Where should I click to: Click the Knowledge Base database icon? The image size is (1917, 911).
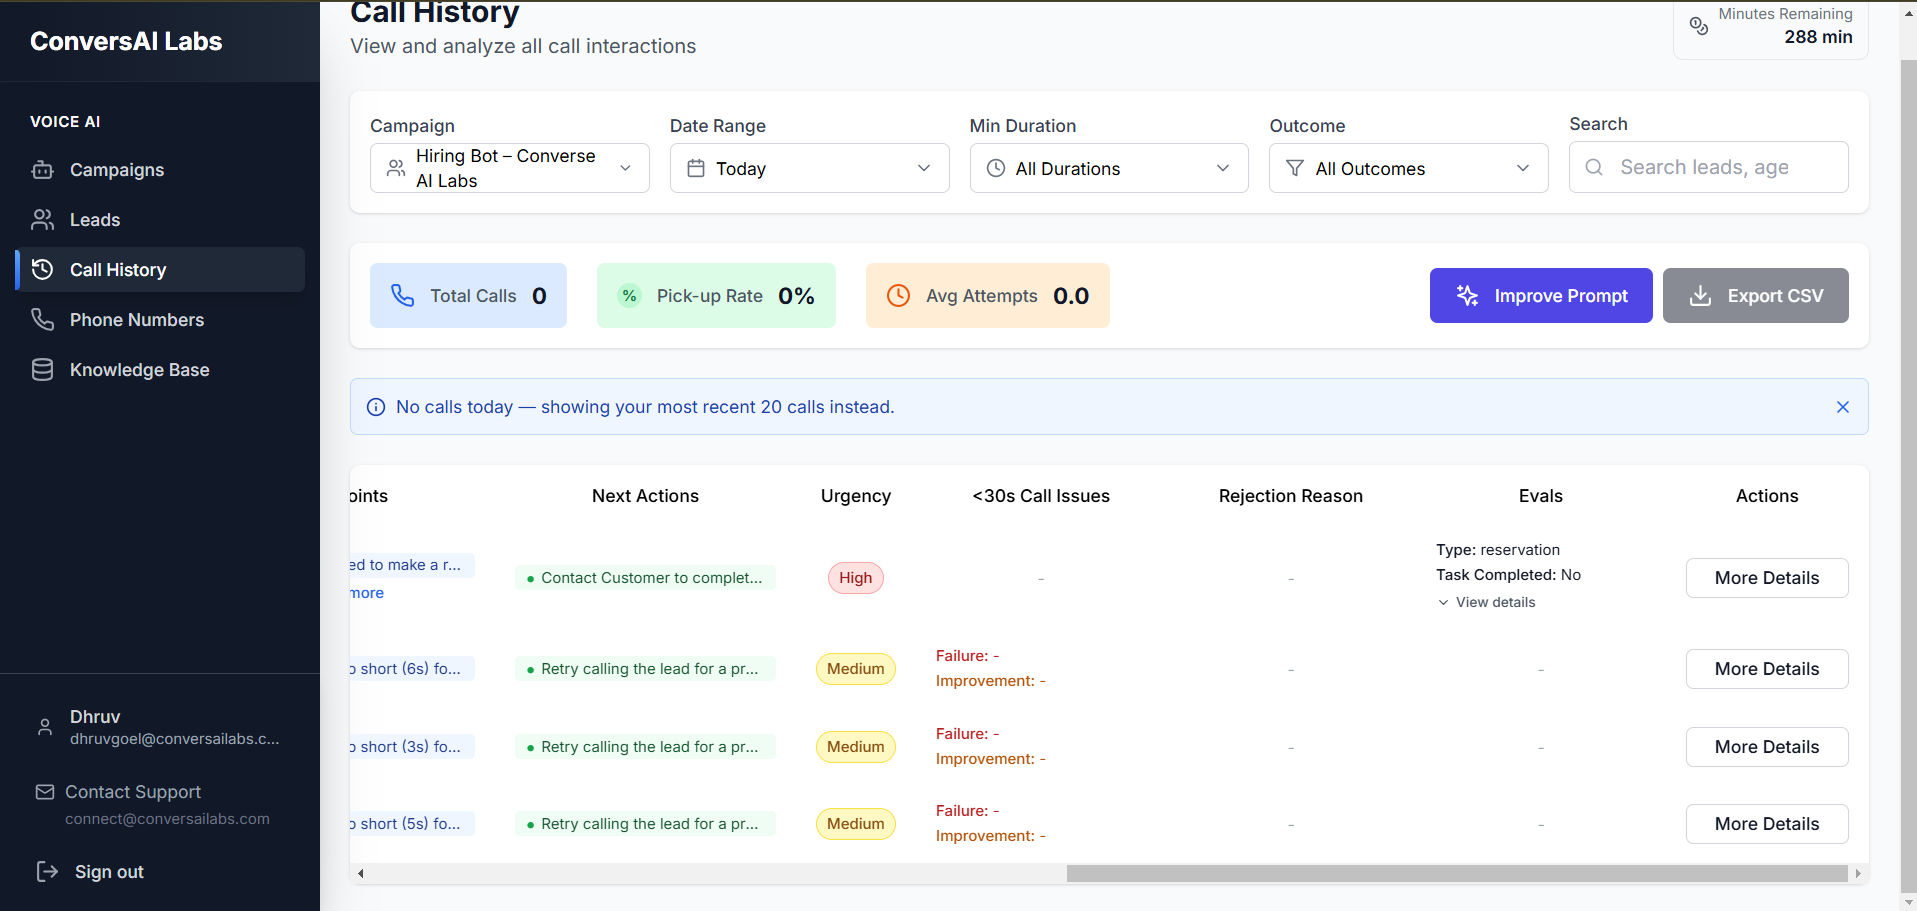click(x=42, y=370)
